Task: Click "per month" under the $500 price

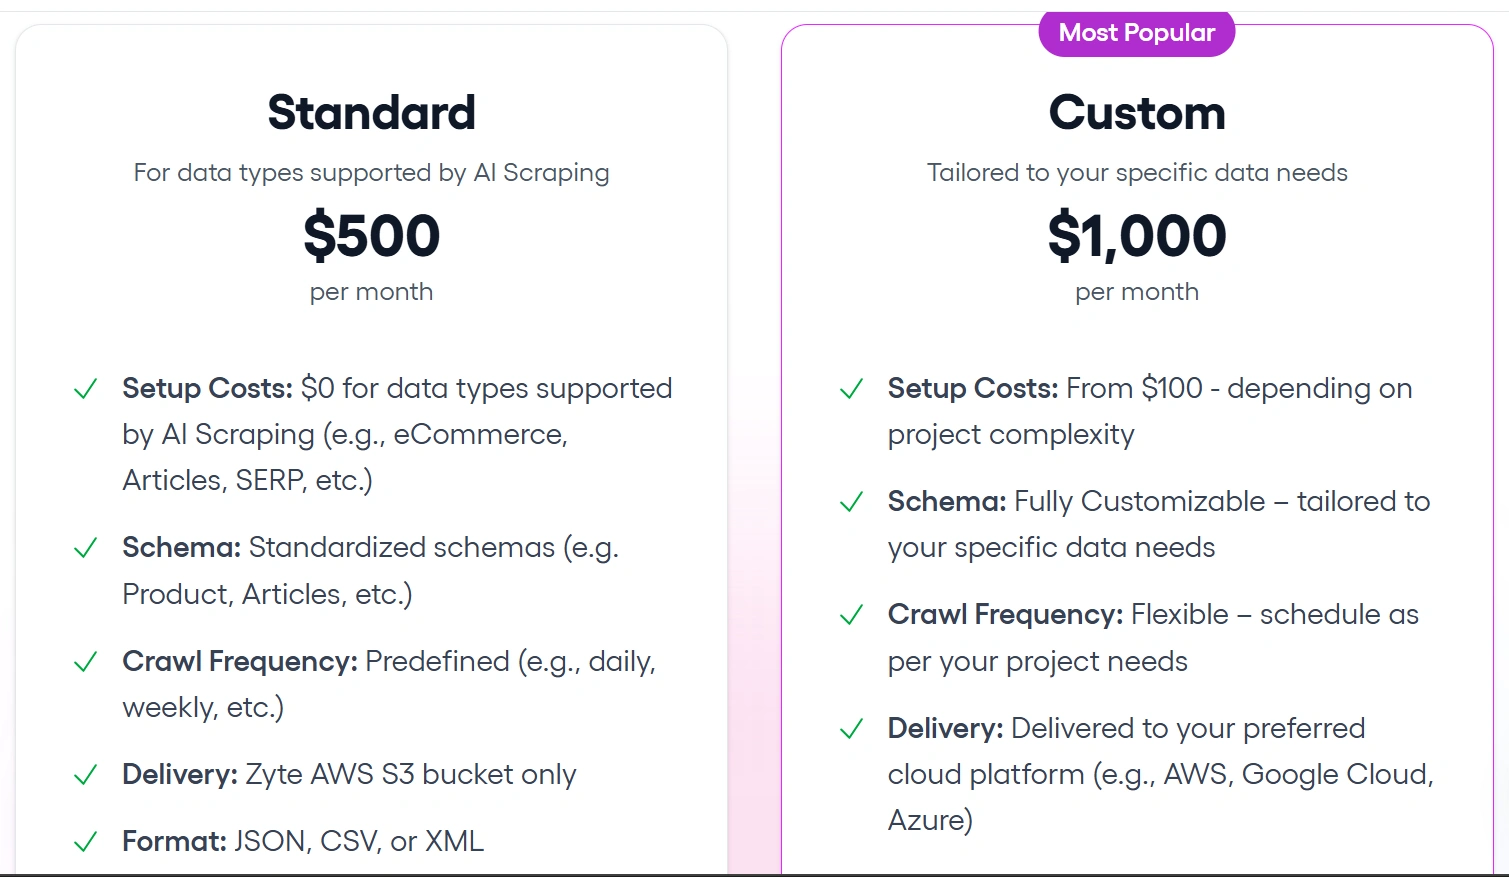Action: click(371, 292)
